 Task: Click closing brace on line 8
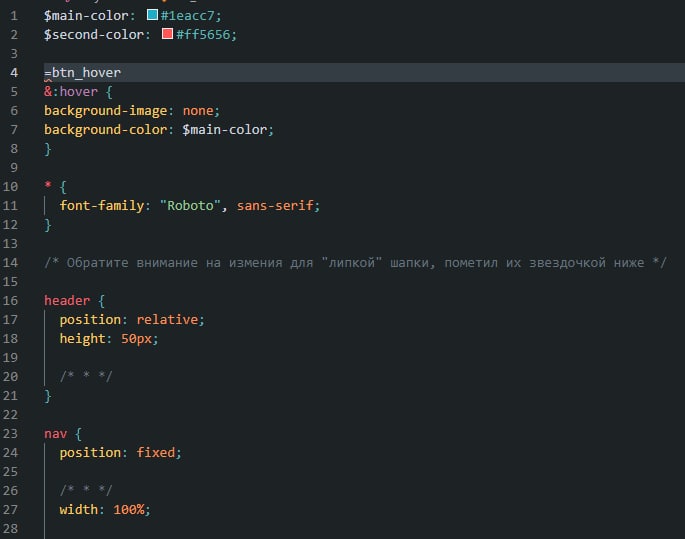48,149
